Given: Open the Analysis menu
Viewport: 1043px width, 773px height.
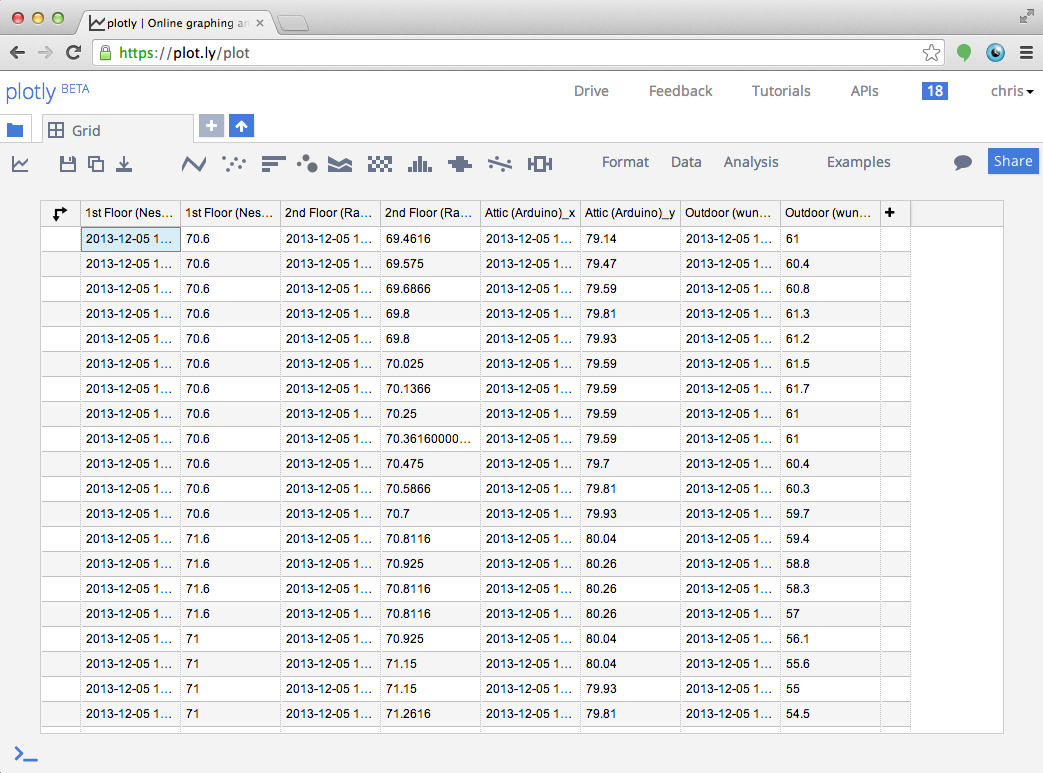Looking at the screenshot, I should click(x=751, y=162).
